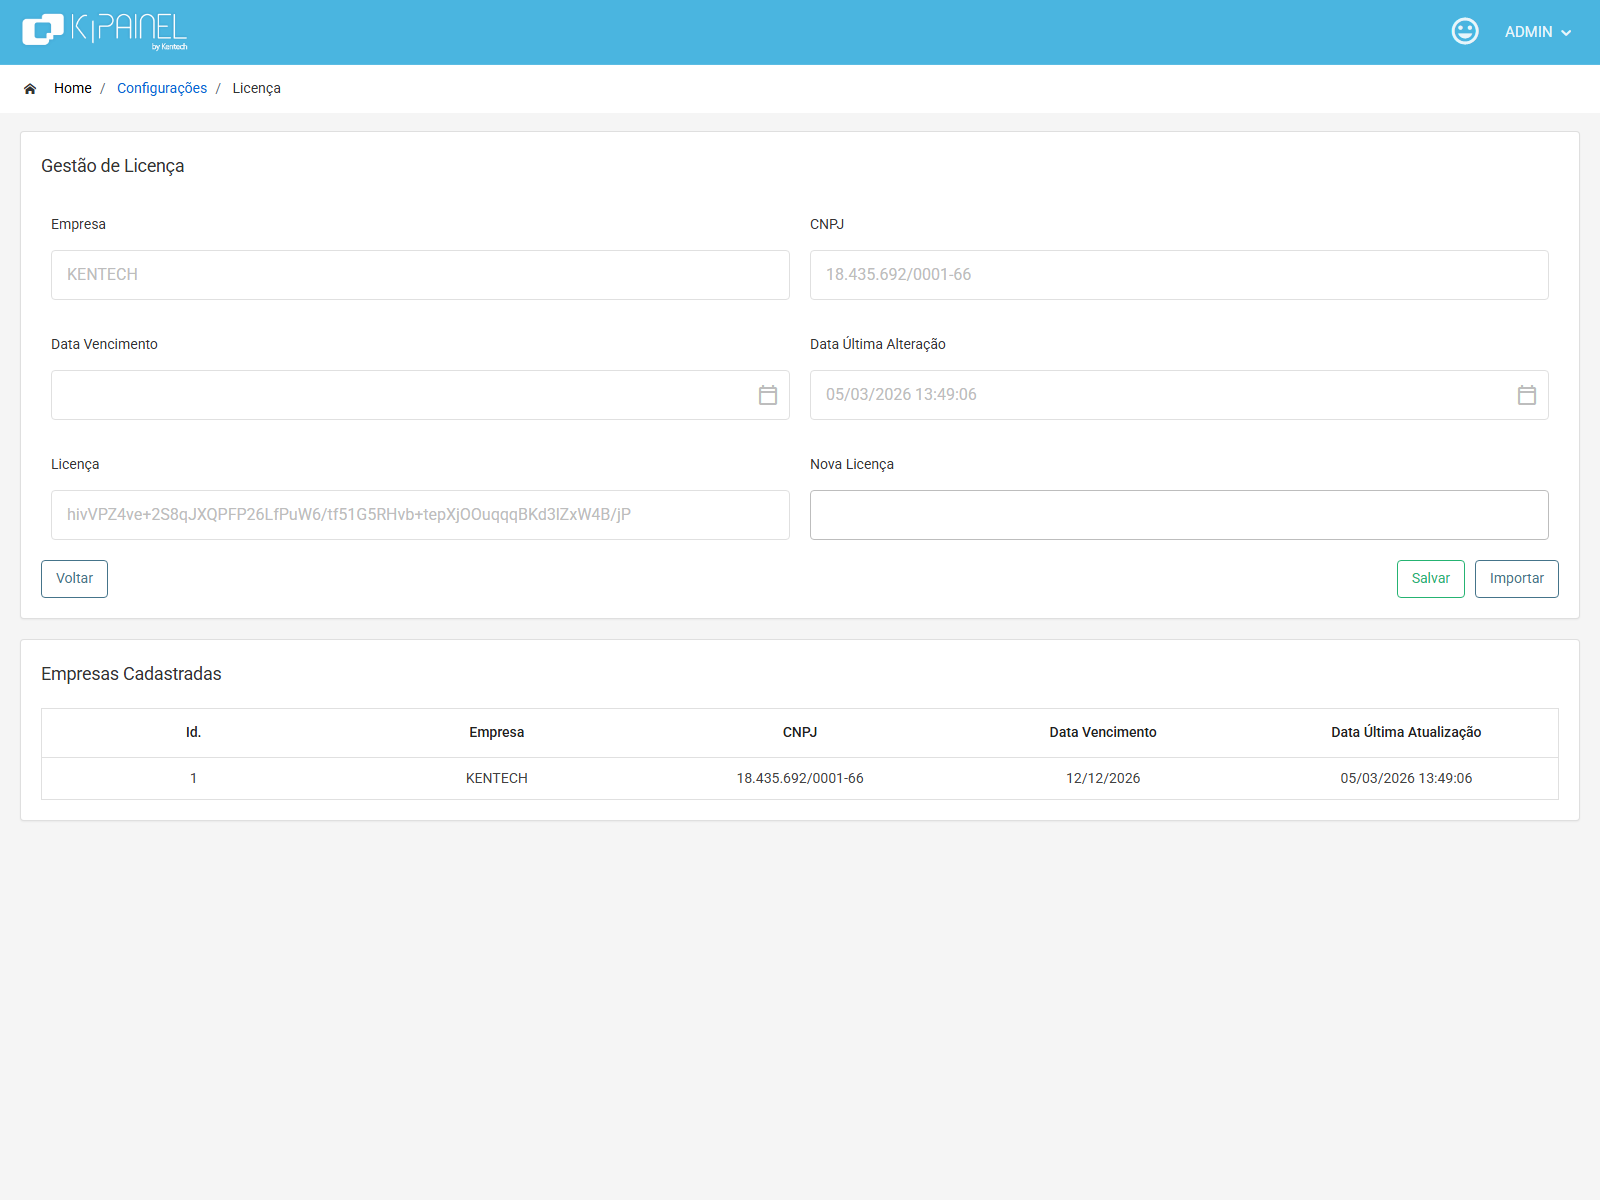This screenshot has height=1200, width=1600.
Task: Focus the Nova Licença input field
Action: pyautogui.click(x=1179, y=515)
